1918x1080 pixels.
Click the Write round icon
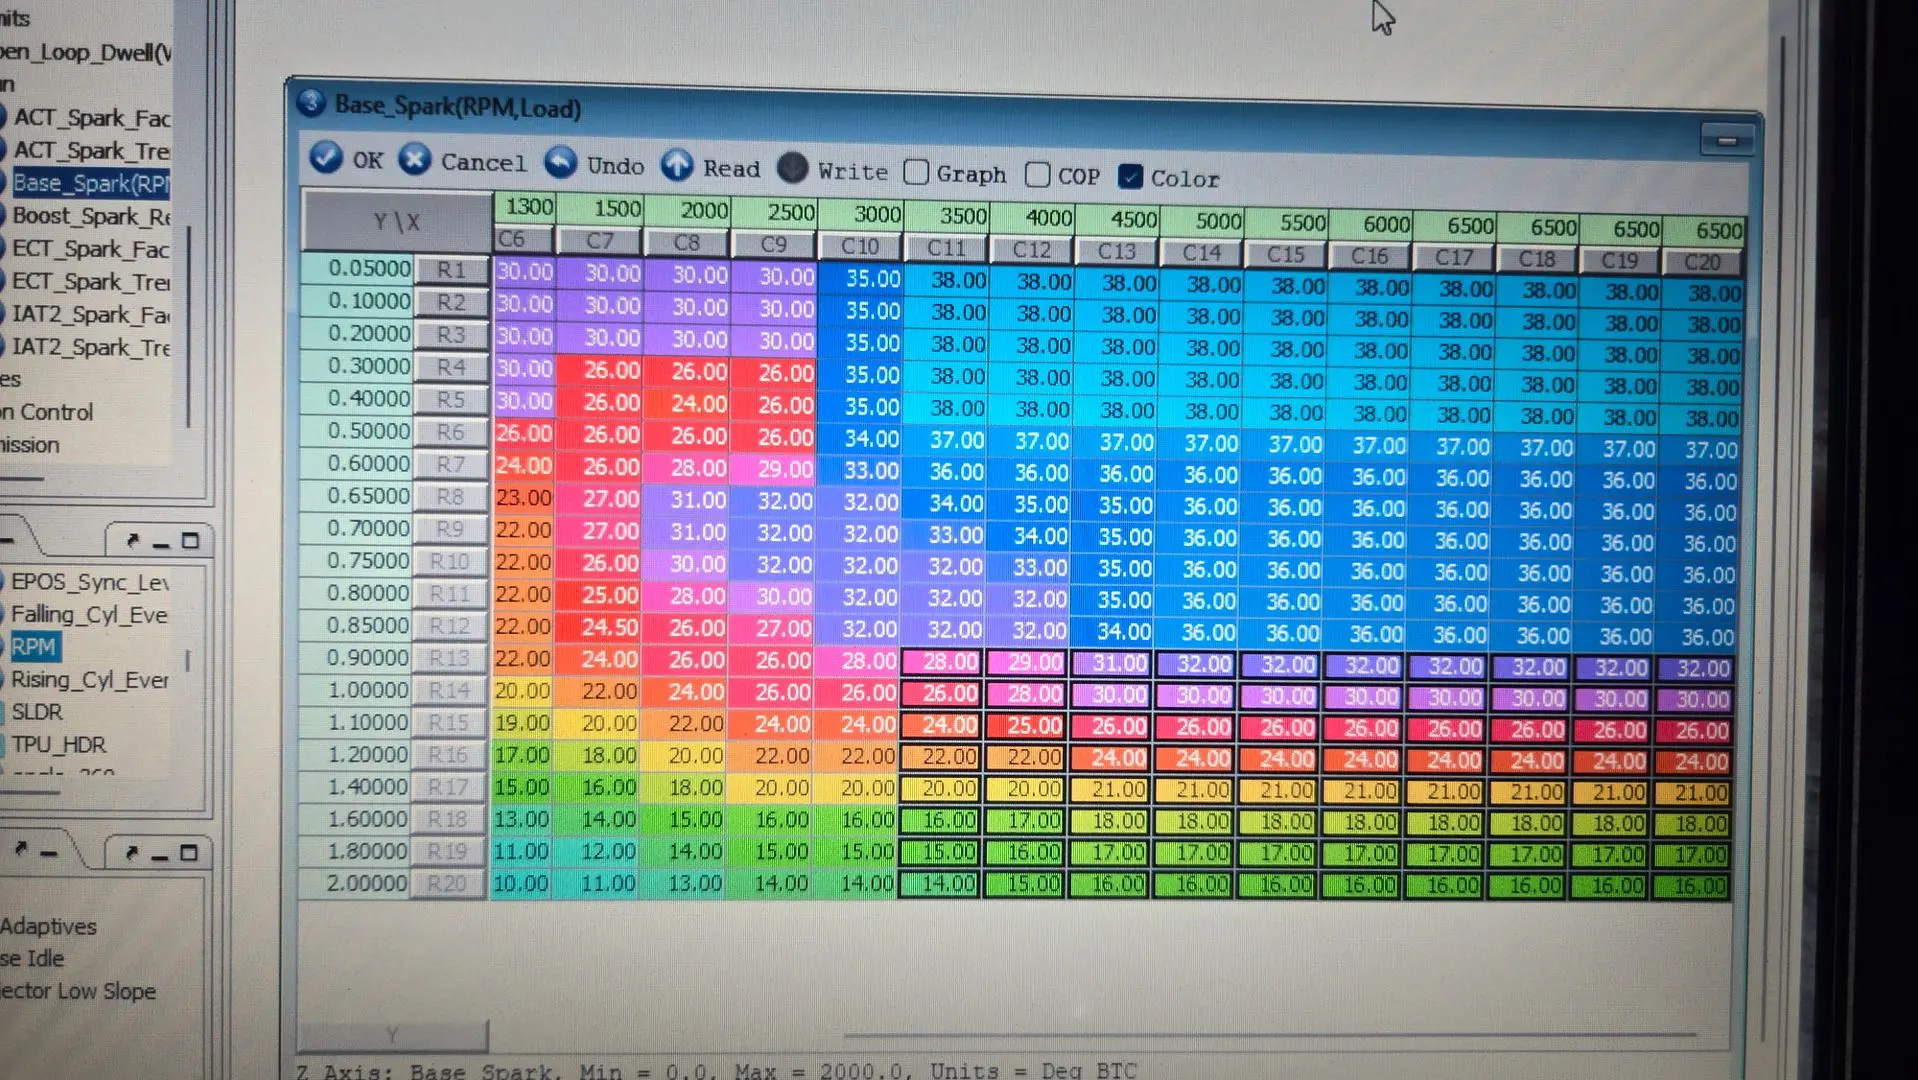(x=792, y=168)
